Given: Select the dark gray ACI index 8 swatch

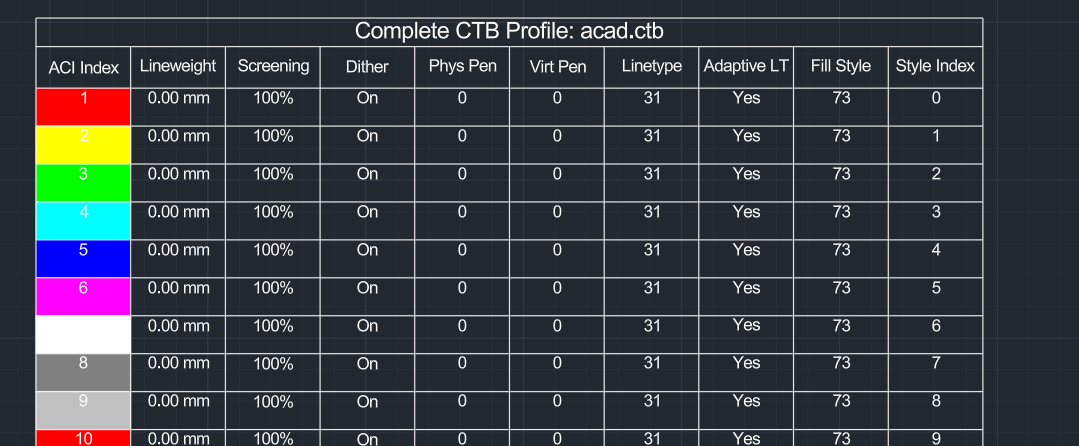Looking at the screenshot, I should (x=83, y=372).
